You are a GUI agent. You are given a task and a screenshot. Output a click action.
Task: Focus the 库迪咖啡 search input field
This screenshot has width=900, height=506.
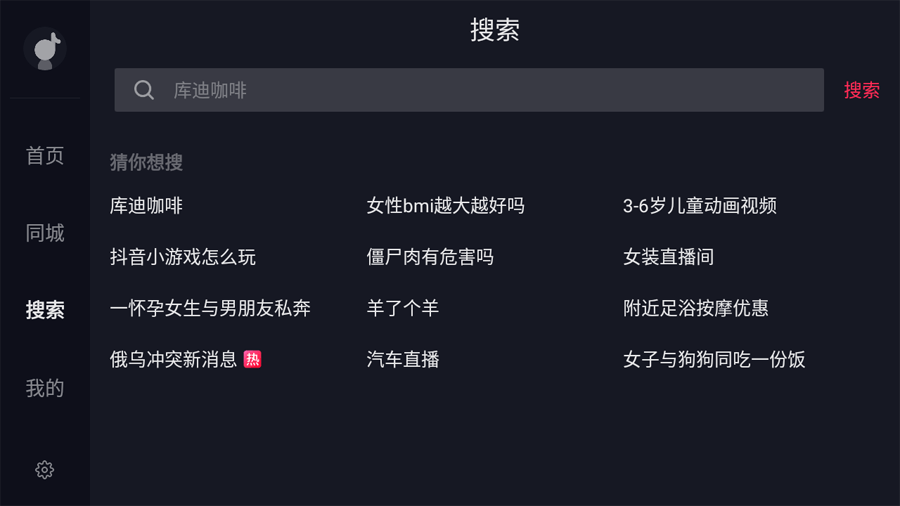pyautogui.click(x=480, y=90)
